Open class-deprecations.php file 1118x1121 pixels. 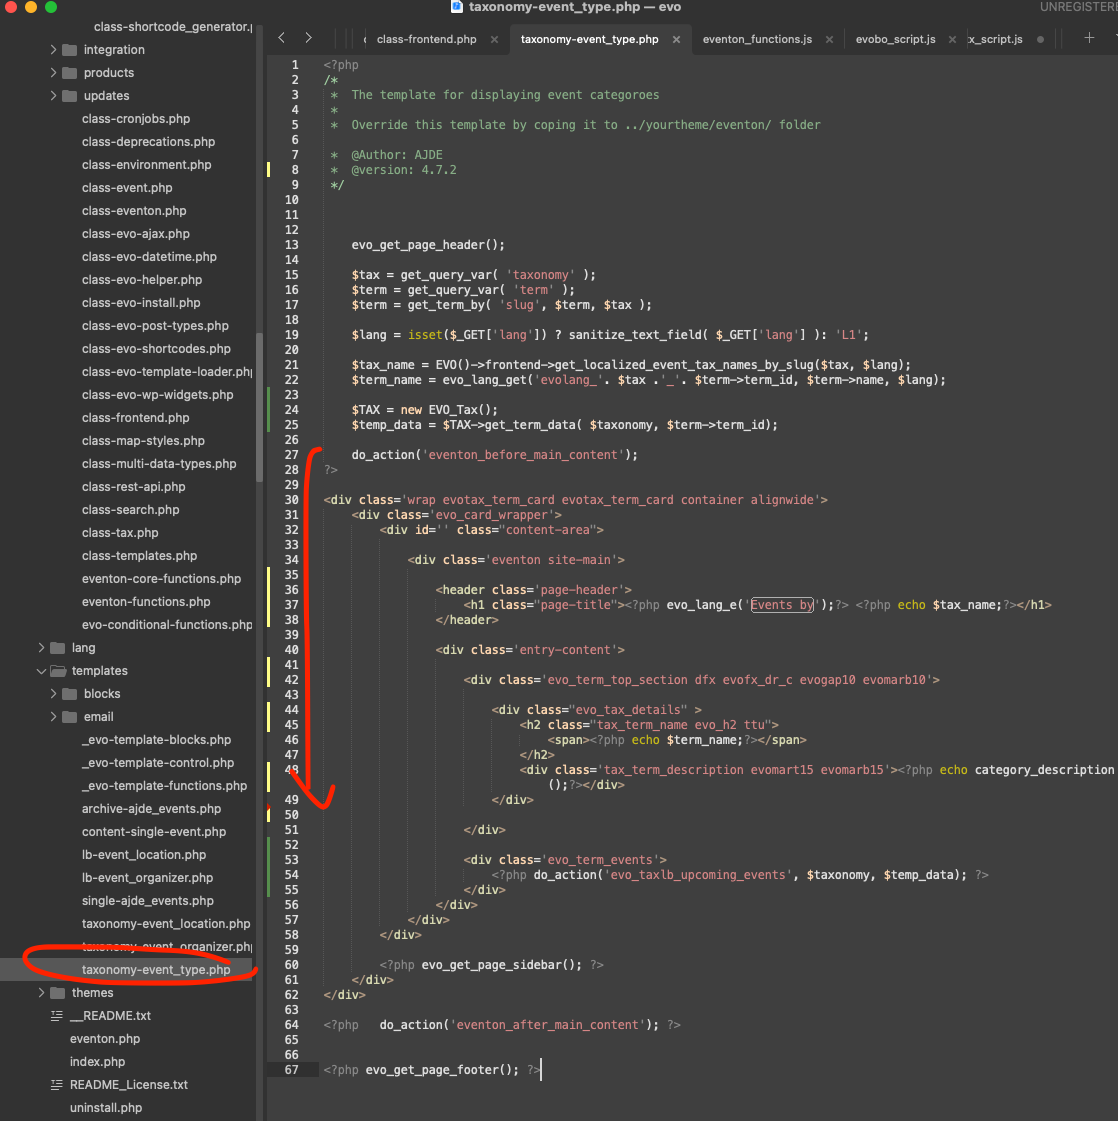pyautogui.click(x=148, y=142)
